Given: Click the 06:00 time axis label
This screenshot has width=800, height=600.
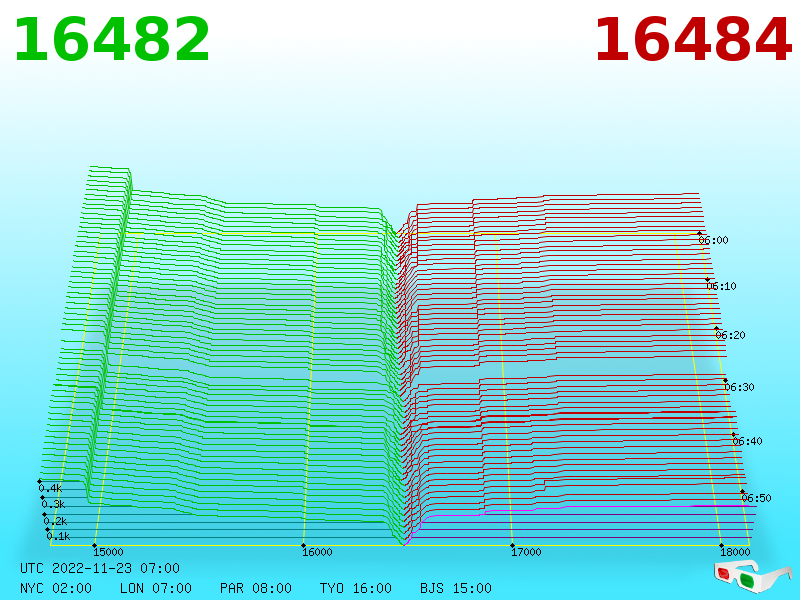Looking at the screenshot, I should pos(714,240).
